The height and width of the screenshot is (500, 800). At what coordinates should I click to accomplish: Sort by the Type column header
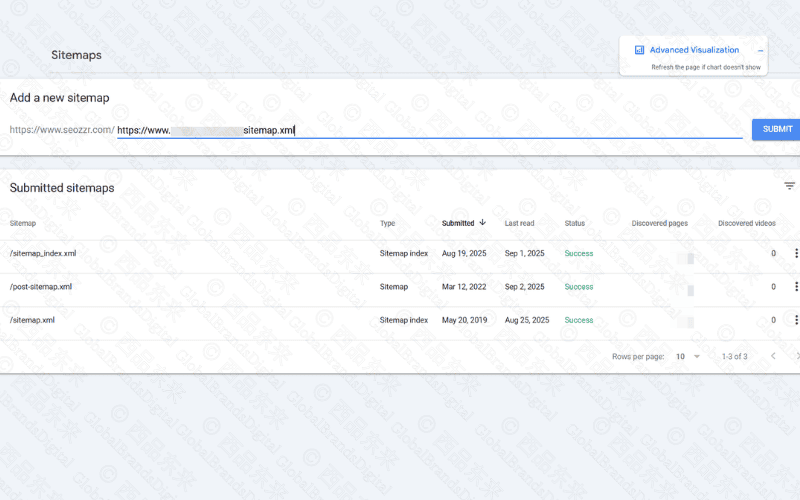388,223
